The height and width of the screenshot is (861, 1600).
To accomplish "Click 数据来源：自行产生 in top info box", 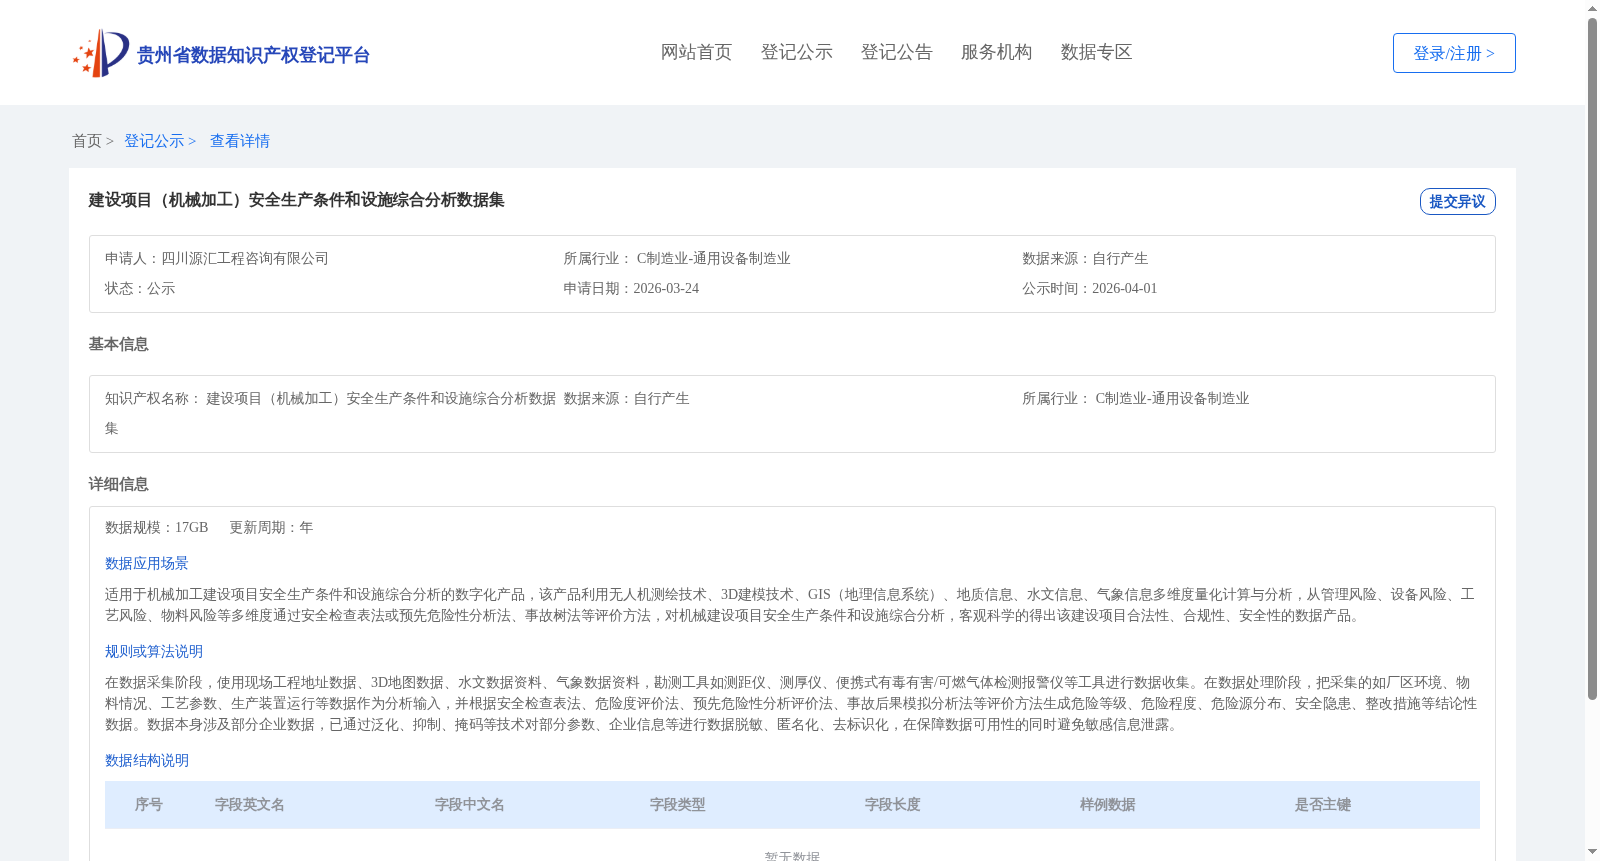I will tap(1085, 258).
